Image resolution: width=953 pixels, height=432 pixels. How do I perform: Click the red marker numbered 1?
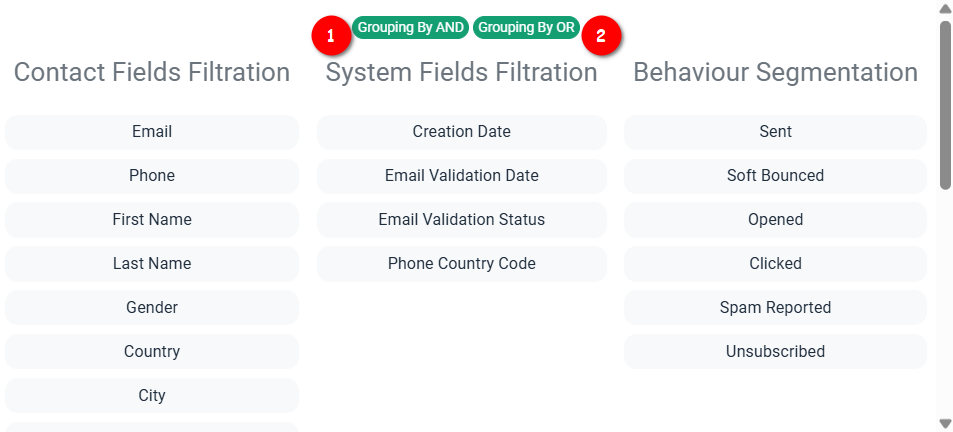331,36
